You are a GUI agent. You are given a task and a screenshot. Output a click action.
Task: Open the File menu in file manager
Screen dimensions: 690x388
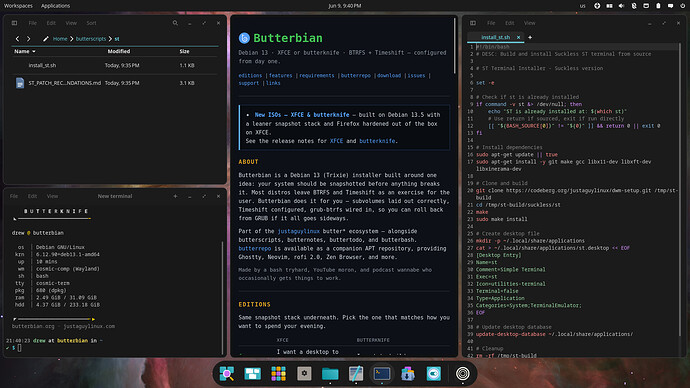click(33, 23)
